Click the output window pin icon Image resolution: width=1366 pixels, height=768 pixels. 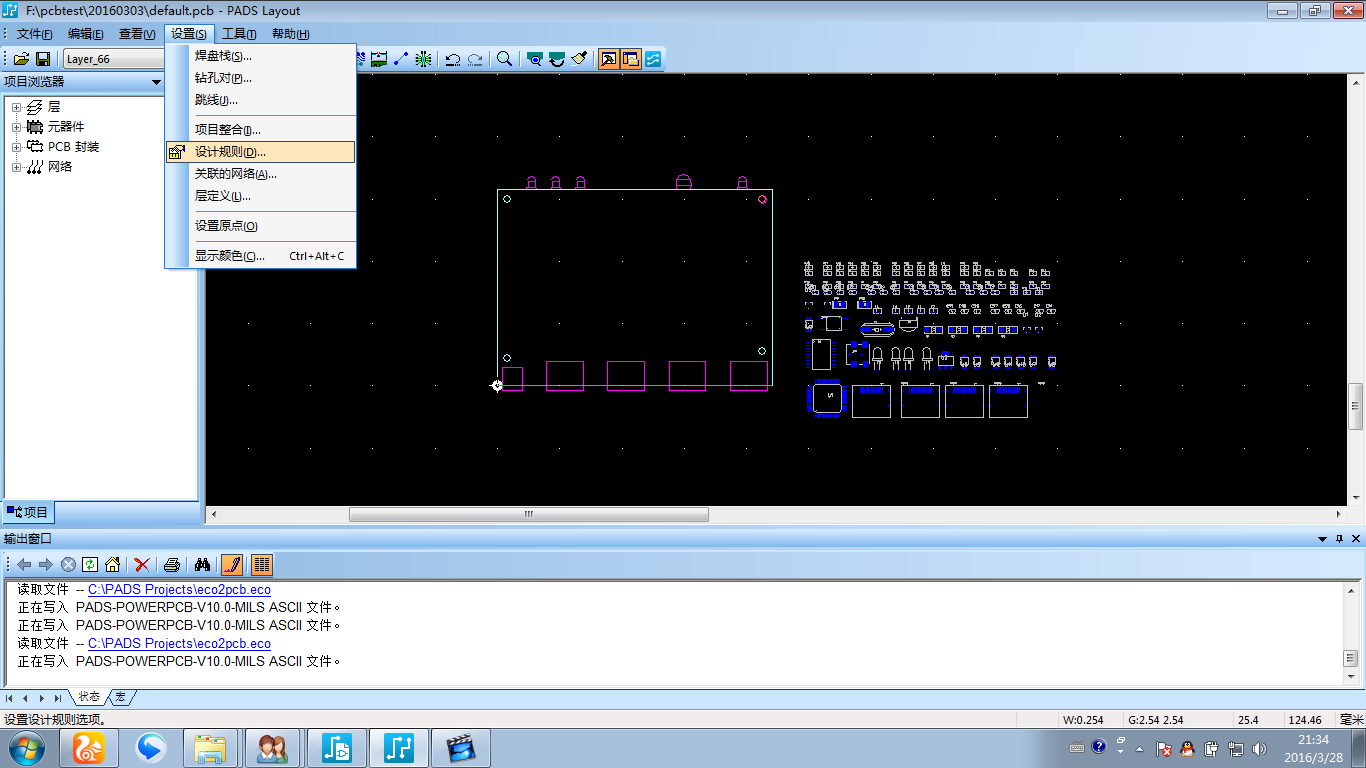point(1340,539)
